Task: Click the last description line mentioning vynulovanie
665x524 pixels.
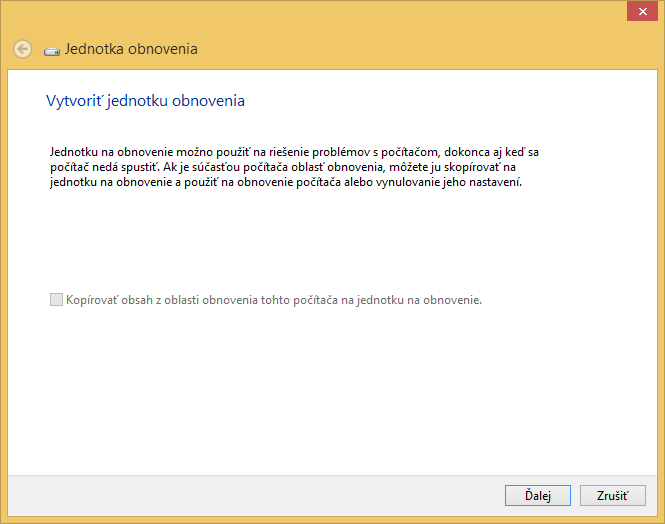Action: tap(285, 183)
